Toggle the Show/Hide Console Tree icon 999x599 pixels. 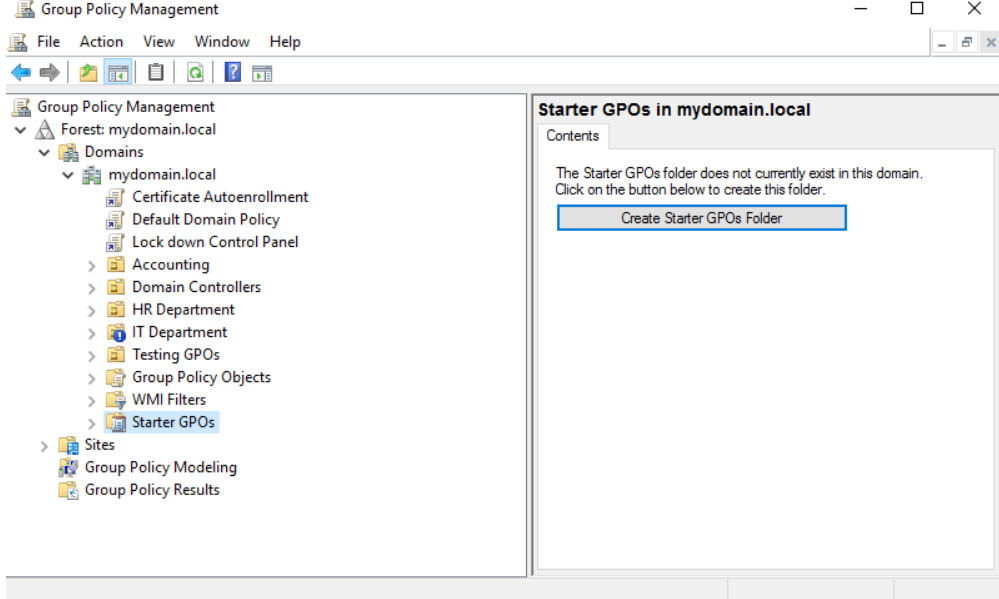pos(117,72)
